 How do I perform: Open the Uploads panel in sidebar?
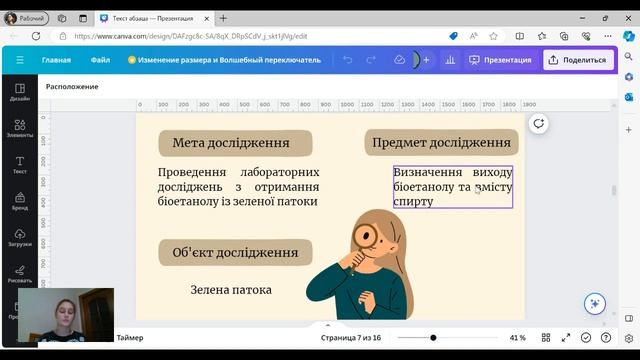click(x=20, y=238)
